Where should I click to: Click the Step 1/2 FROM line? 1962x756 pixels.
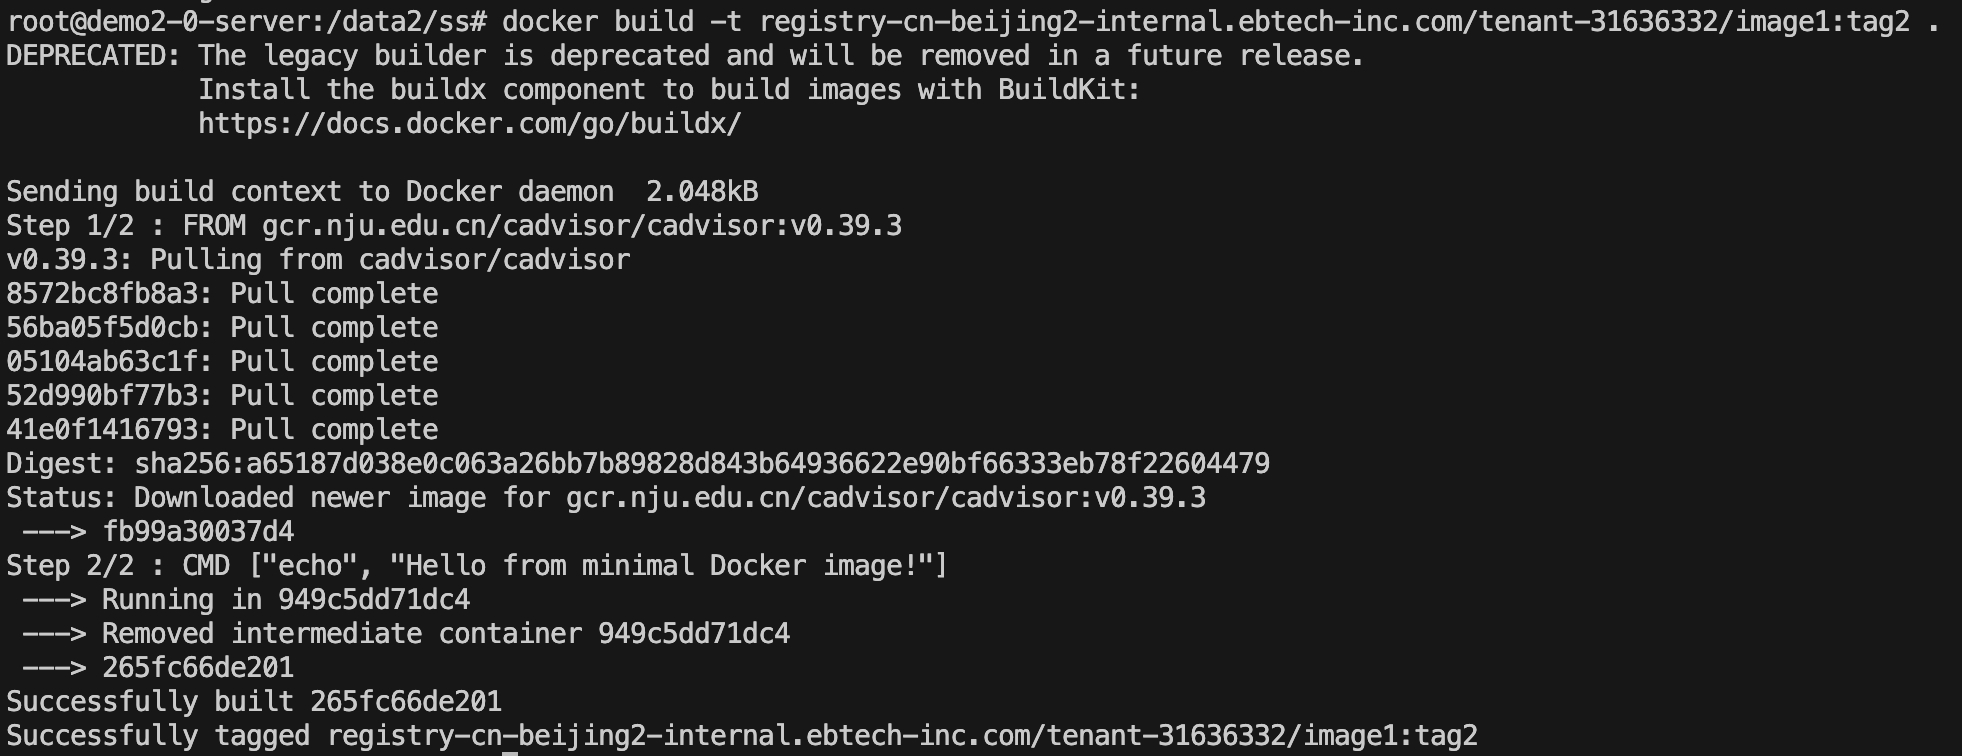coord(454,226)
